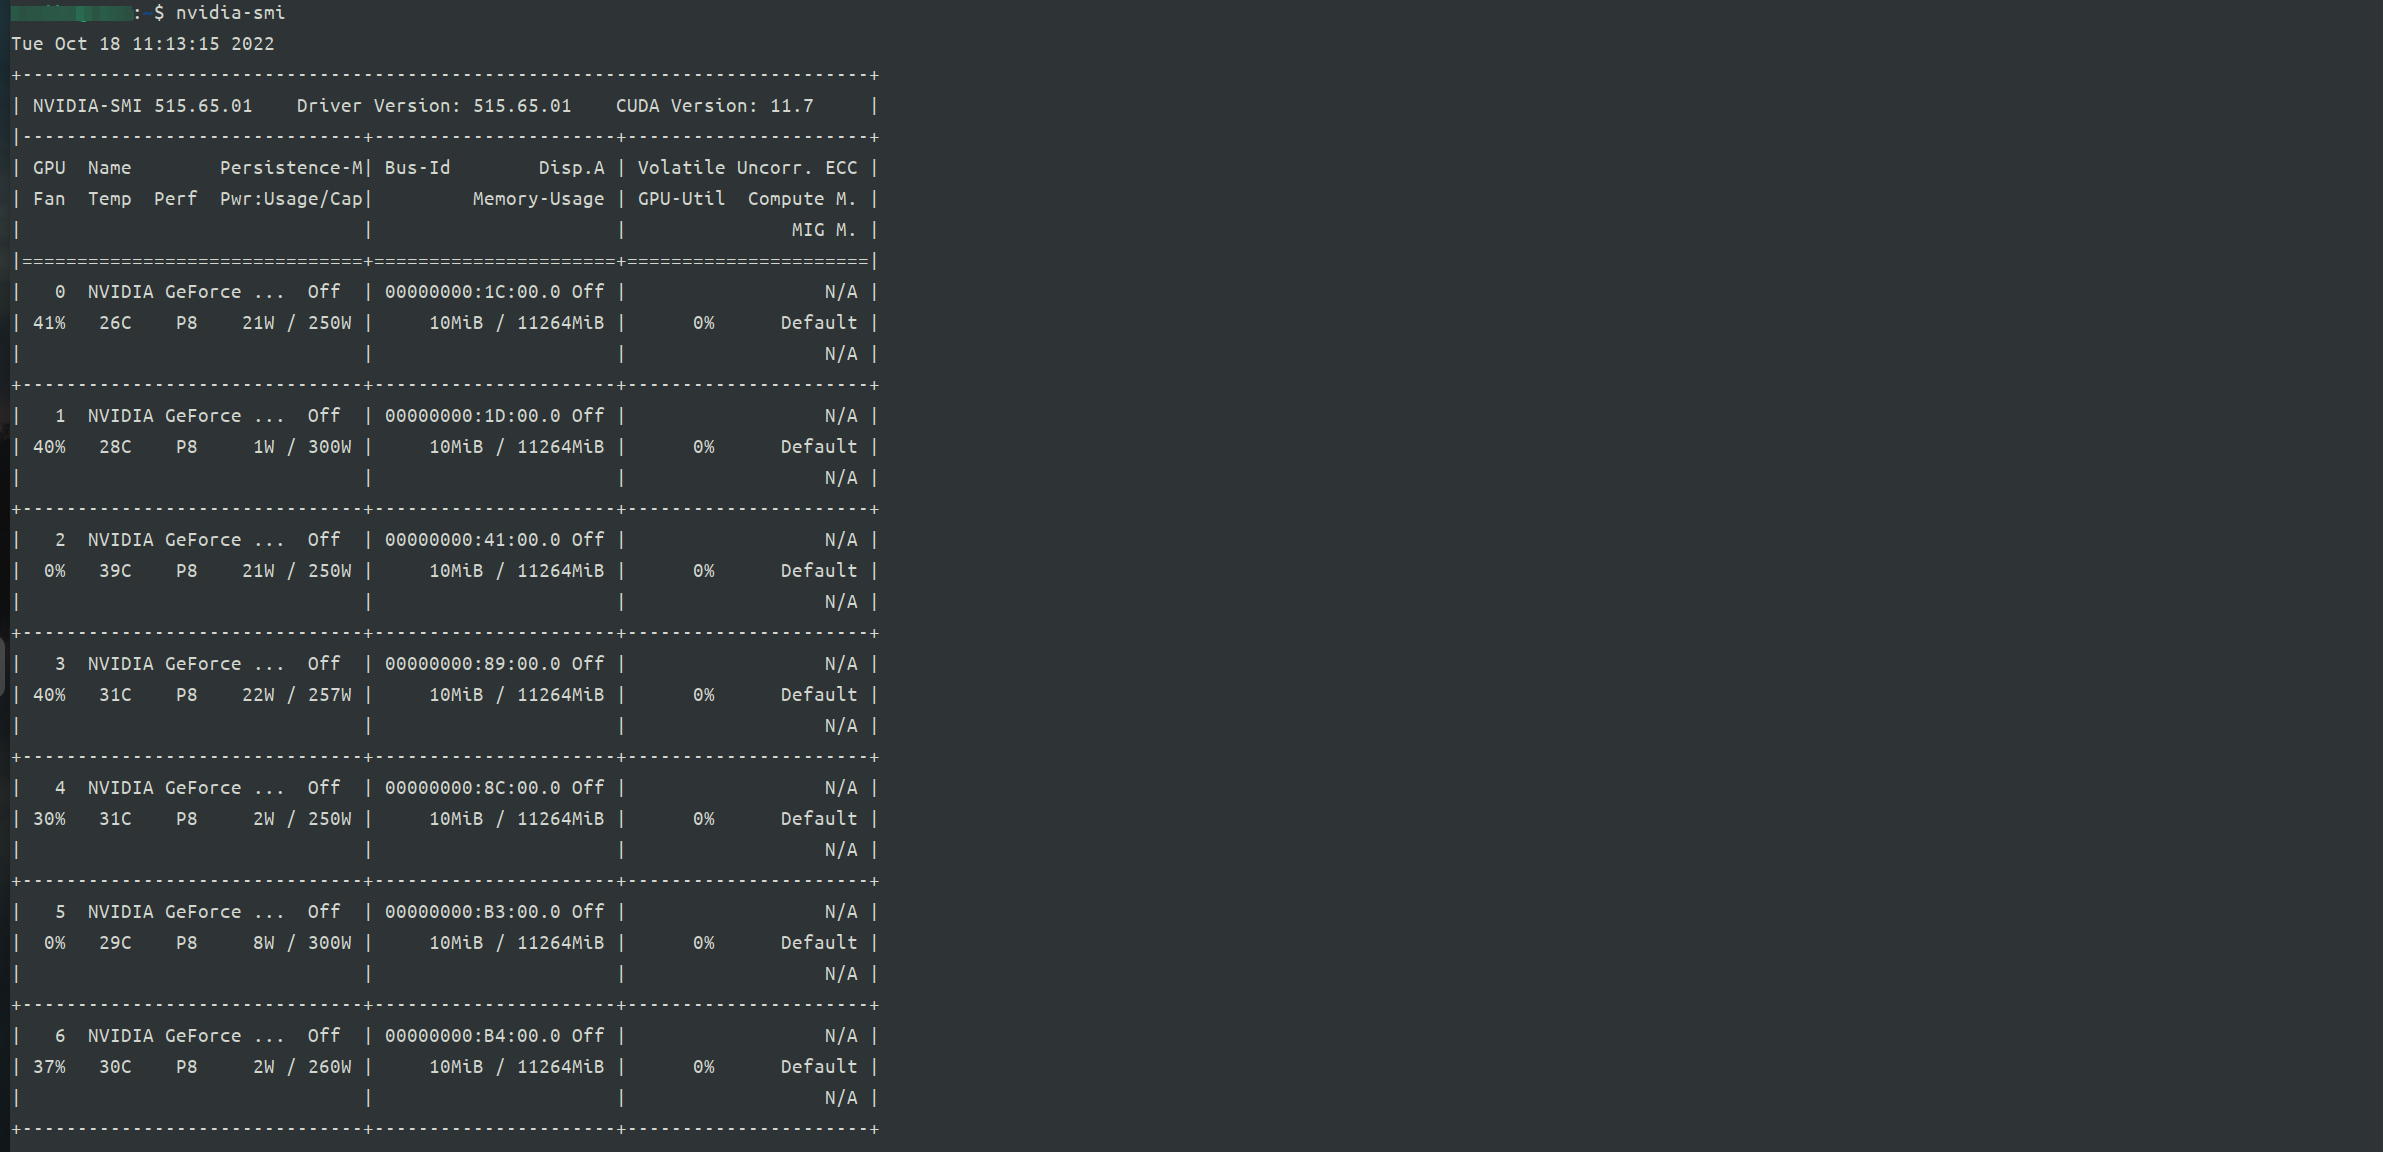Click the 'Volatile Uncorr. ECC' header
This screenshot has width=2383, height=1152.
click(748, 168)
